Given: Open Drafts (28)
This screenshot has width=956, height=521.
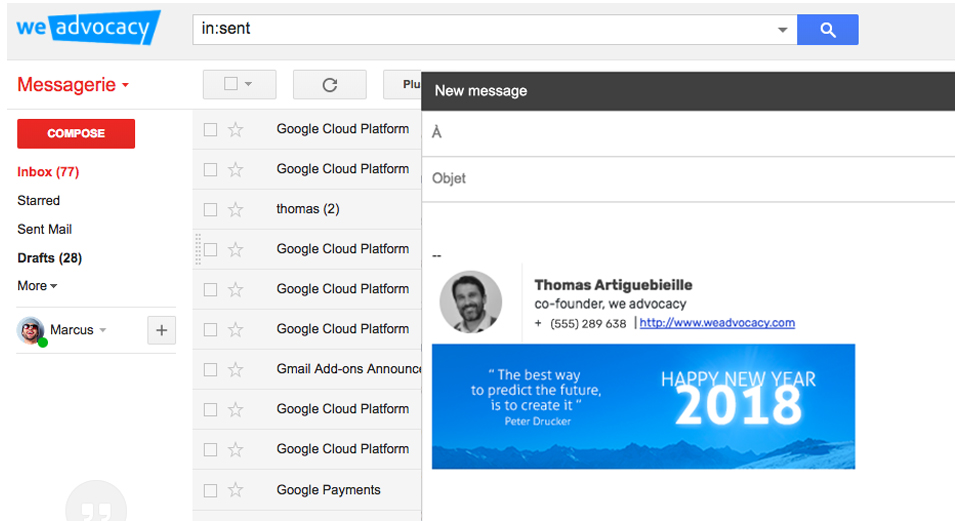Looking at the screenshot, I should [49, 258].
